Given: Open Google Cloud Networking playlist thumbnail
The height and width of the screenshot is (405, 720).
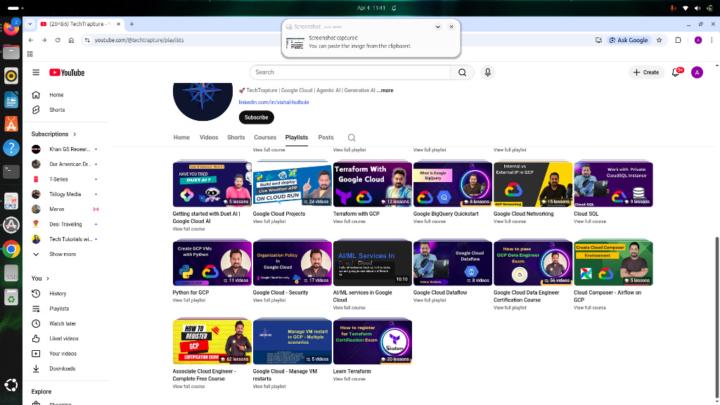Looking at the screenshot, I should (x=533, y=184).
